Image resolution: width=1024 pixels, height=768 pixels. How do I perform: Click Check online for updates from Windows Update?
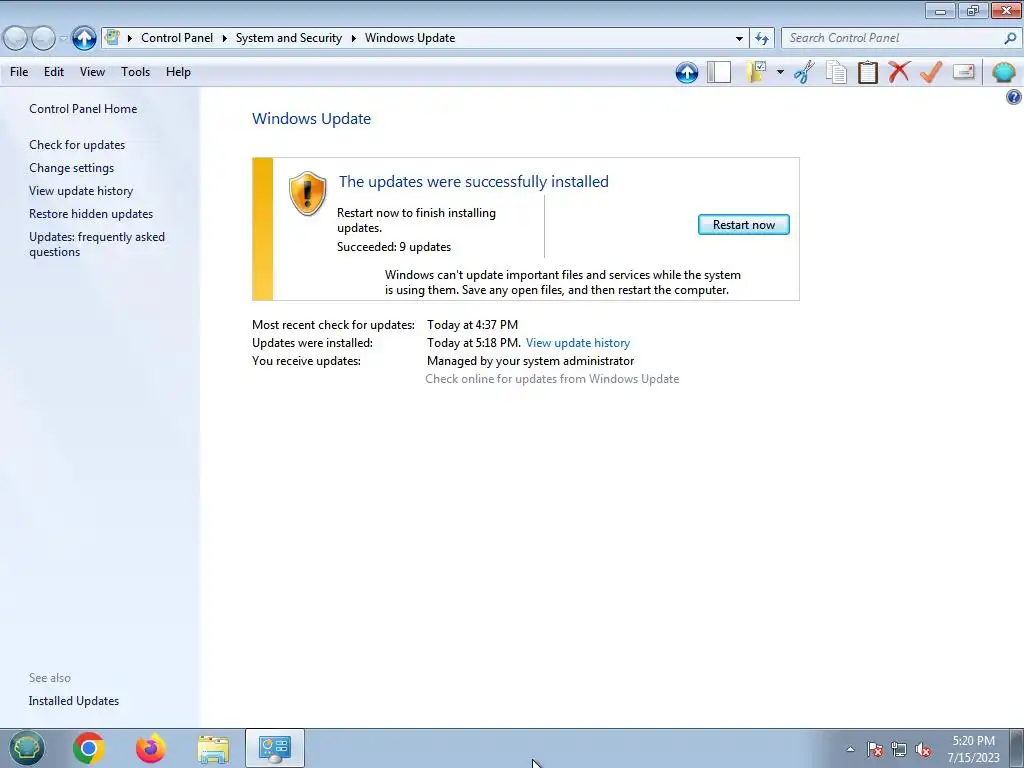coord(552,379)
